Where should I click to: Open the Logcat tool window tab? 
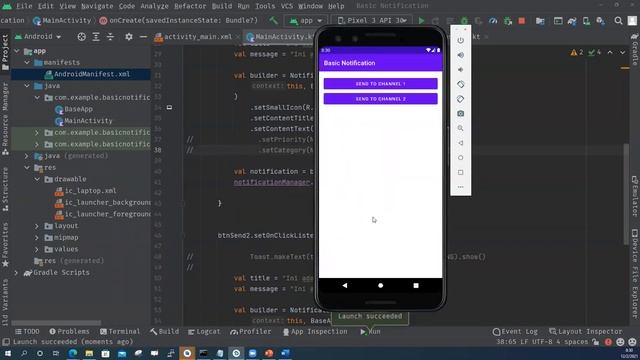204,331
